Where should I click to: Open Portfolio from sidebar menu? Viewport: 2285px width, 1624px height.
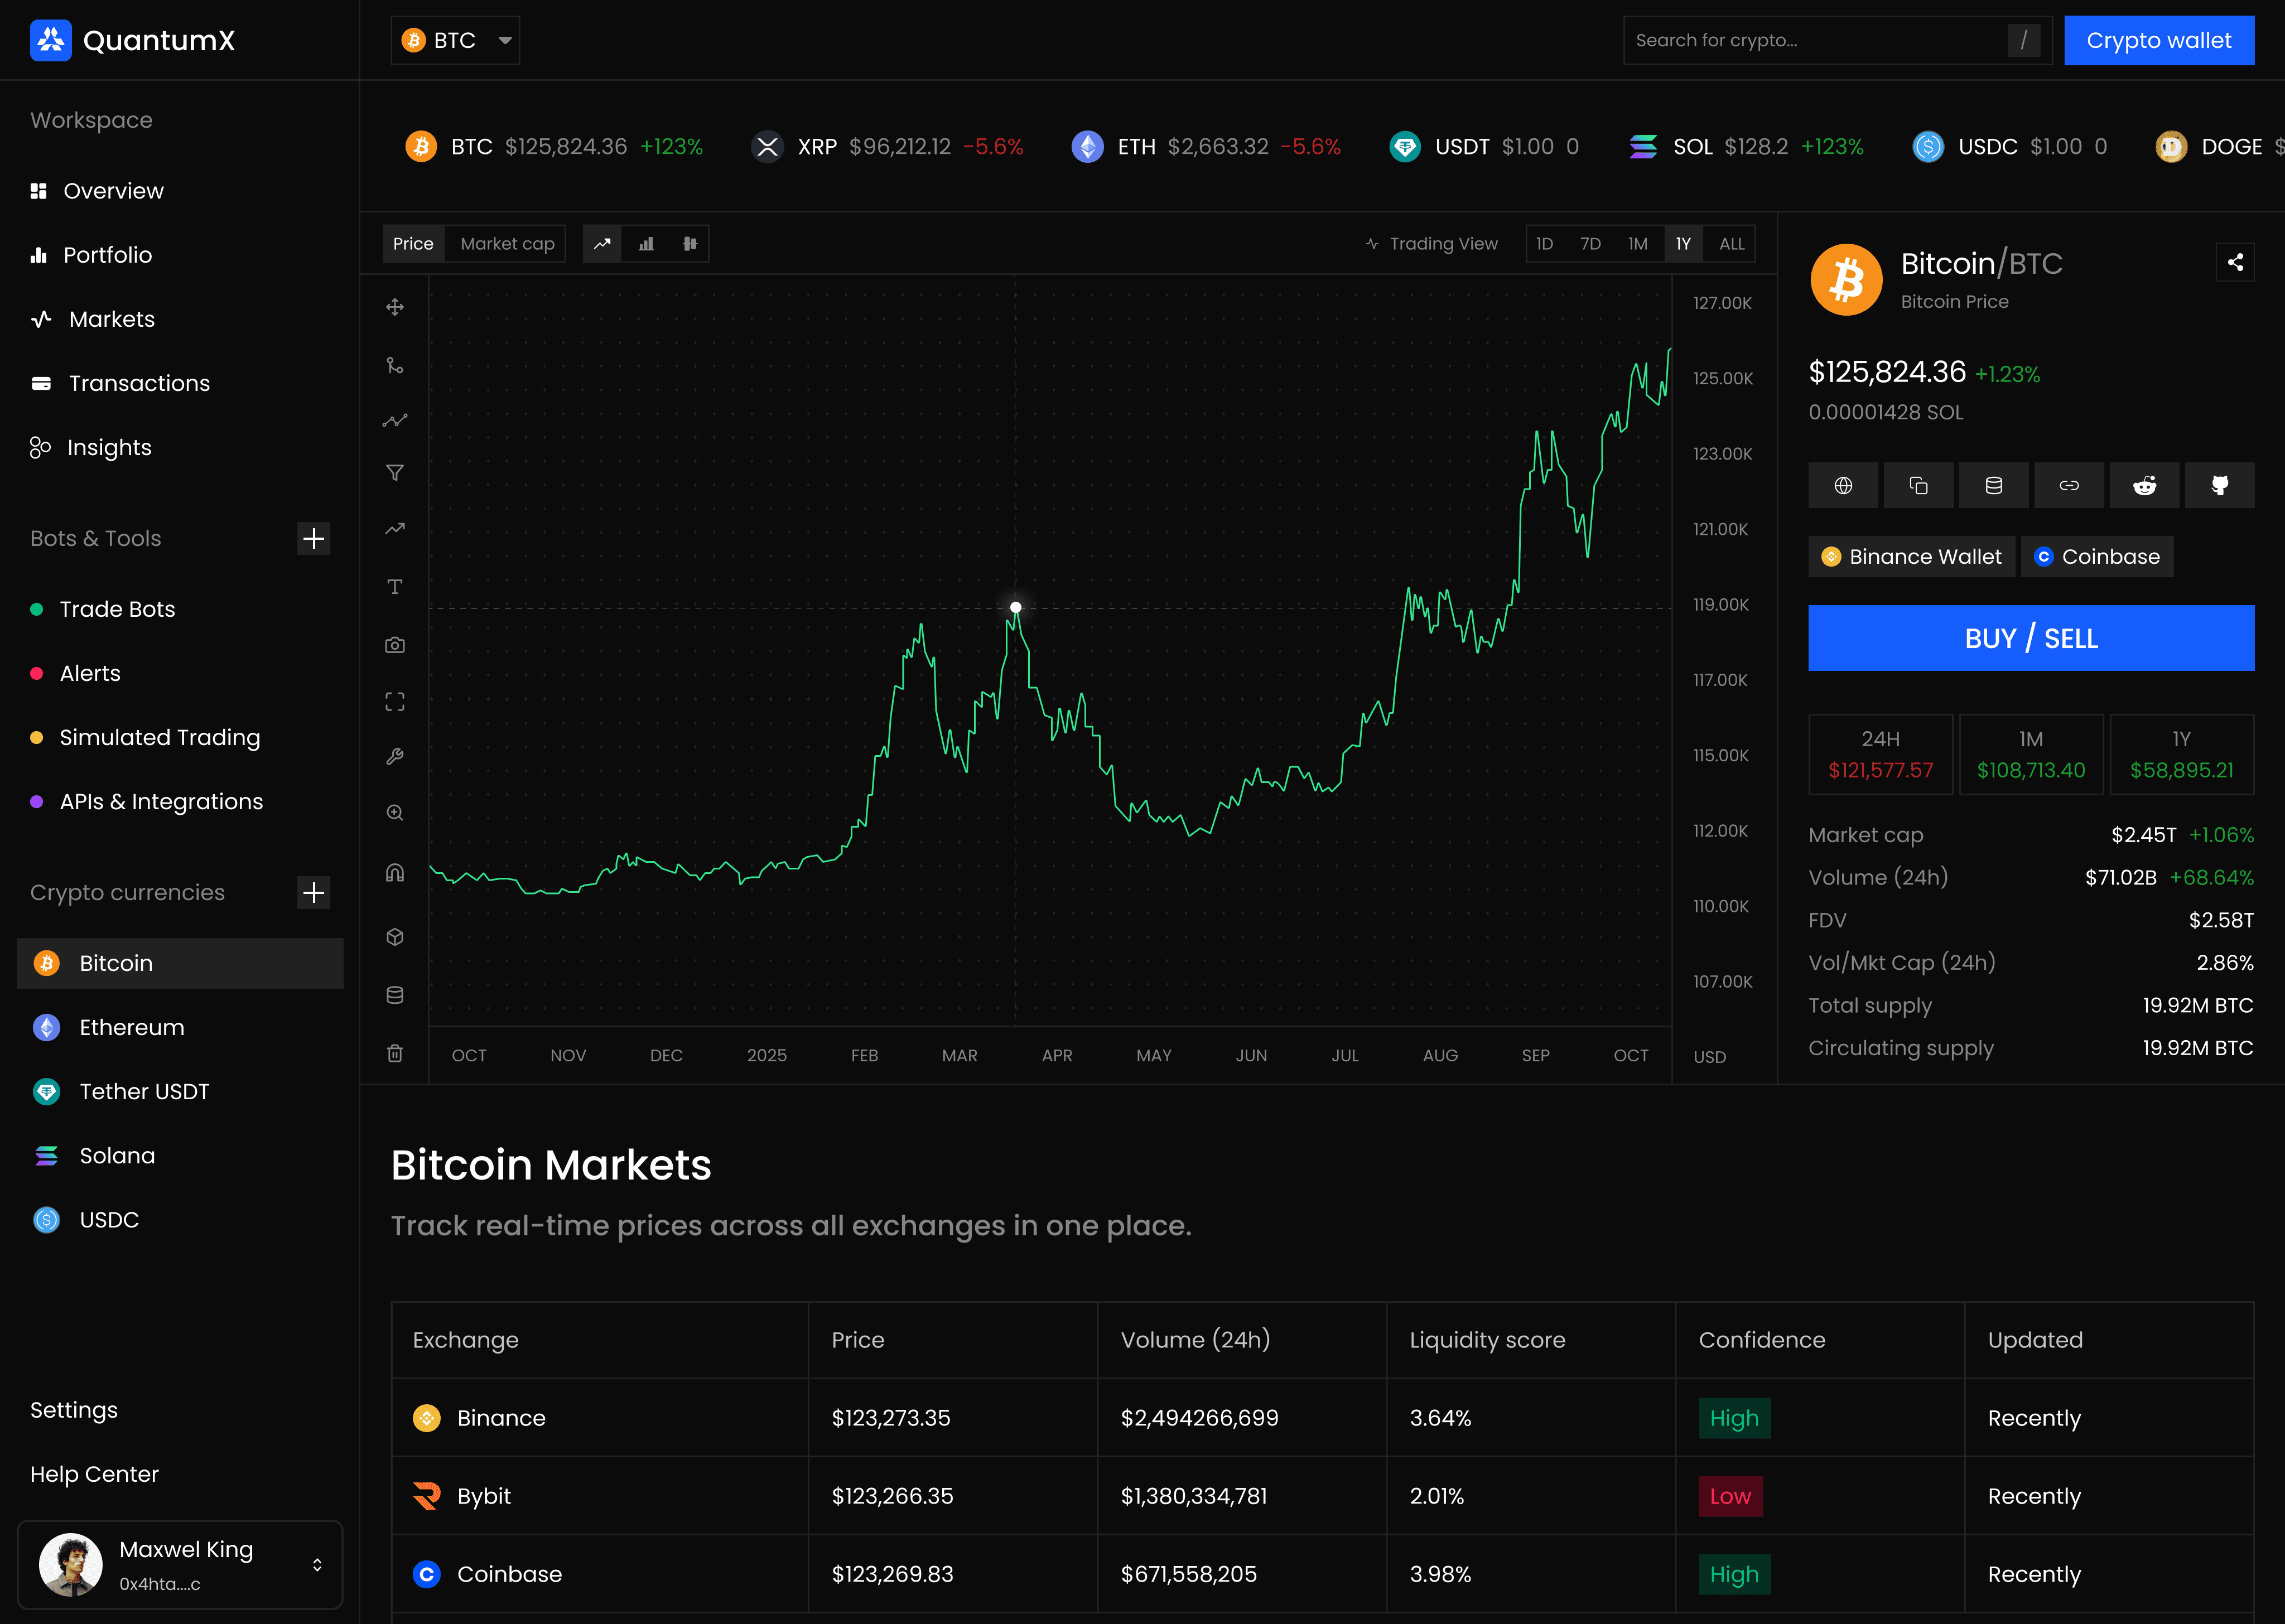(x=107, y=255)
